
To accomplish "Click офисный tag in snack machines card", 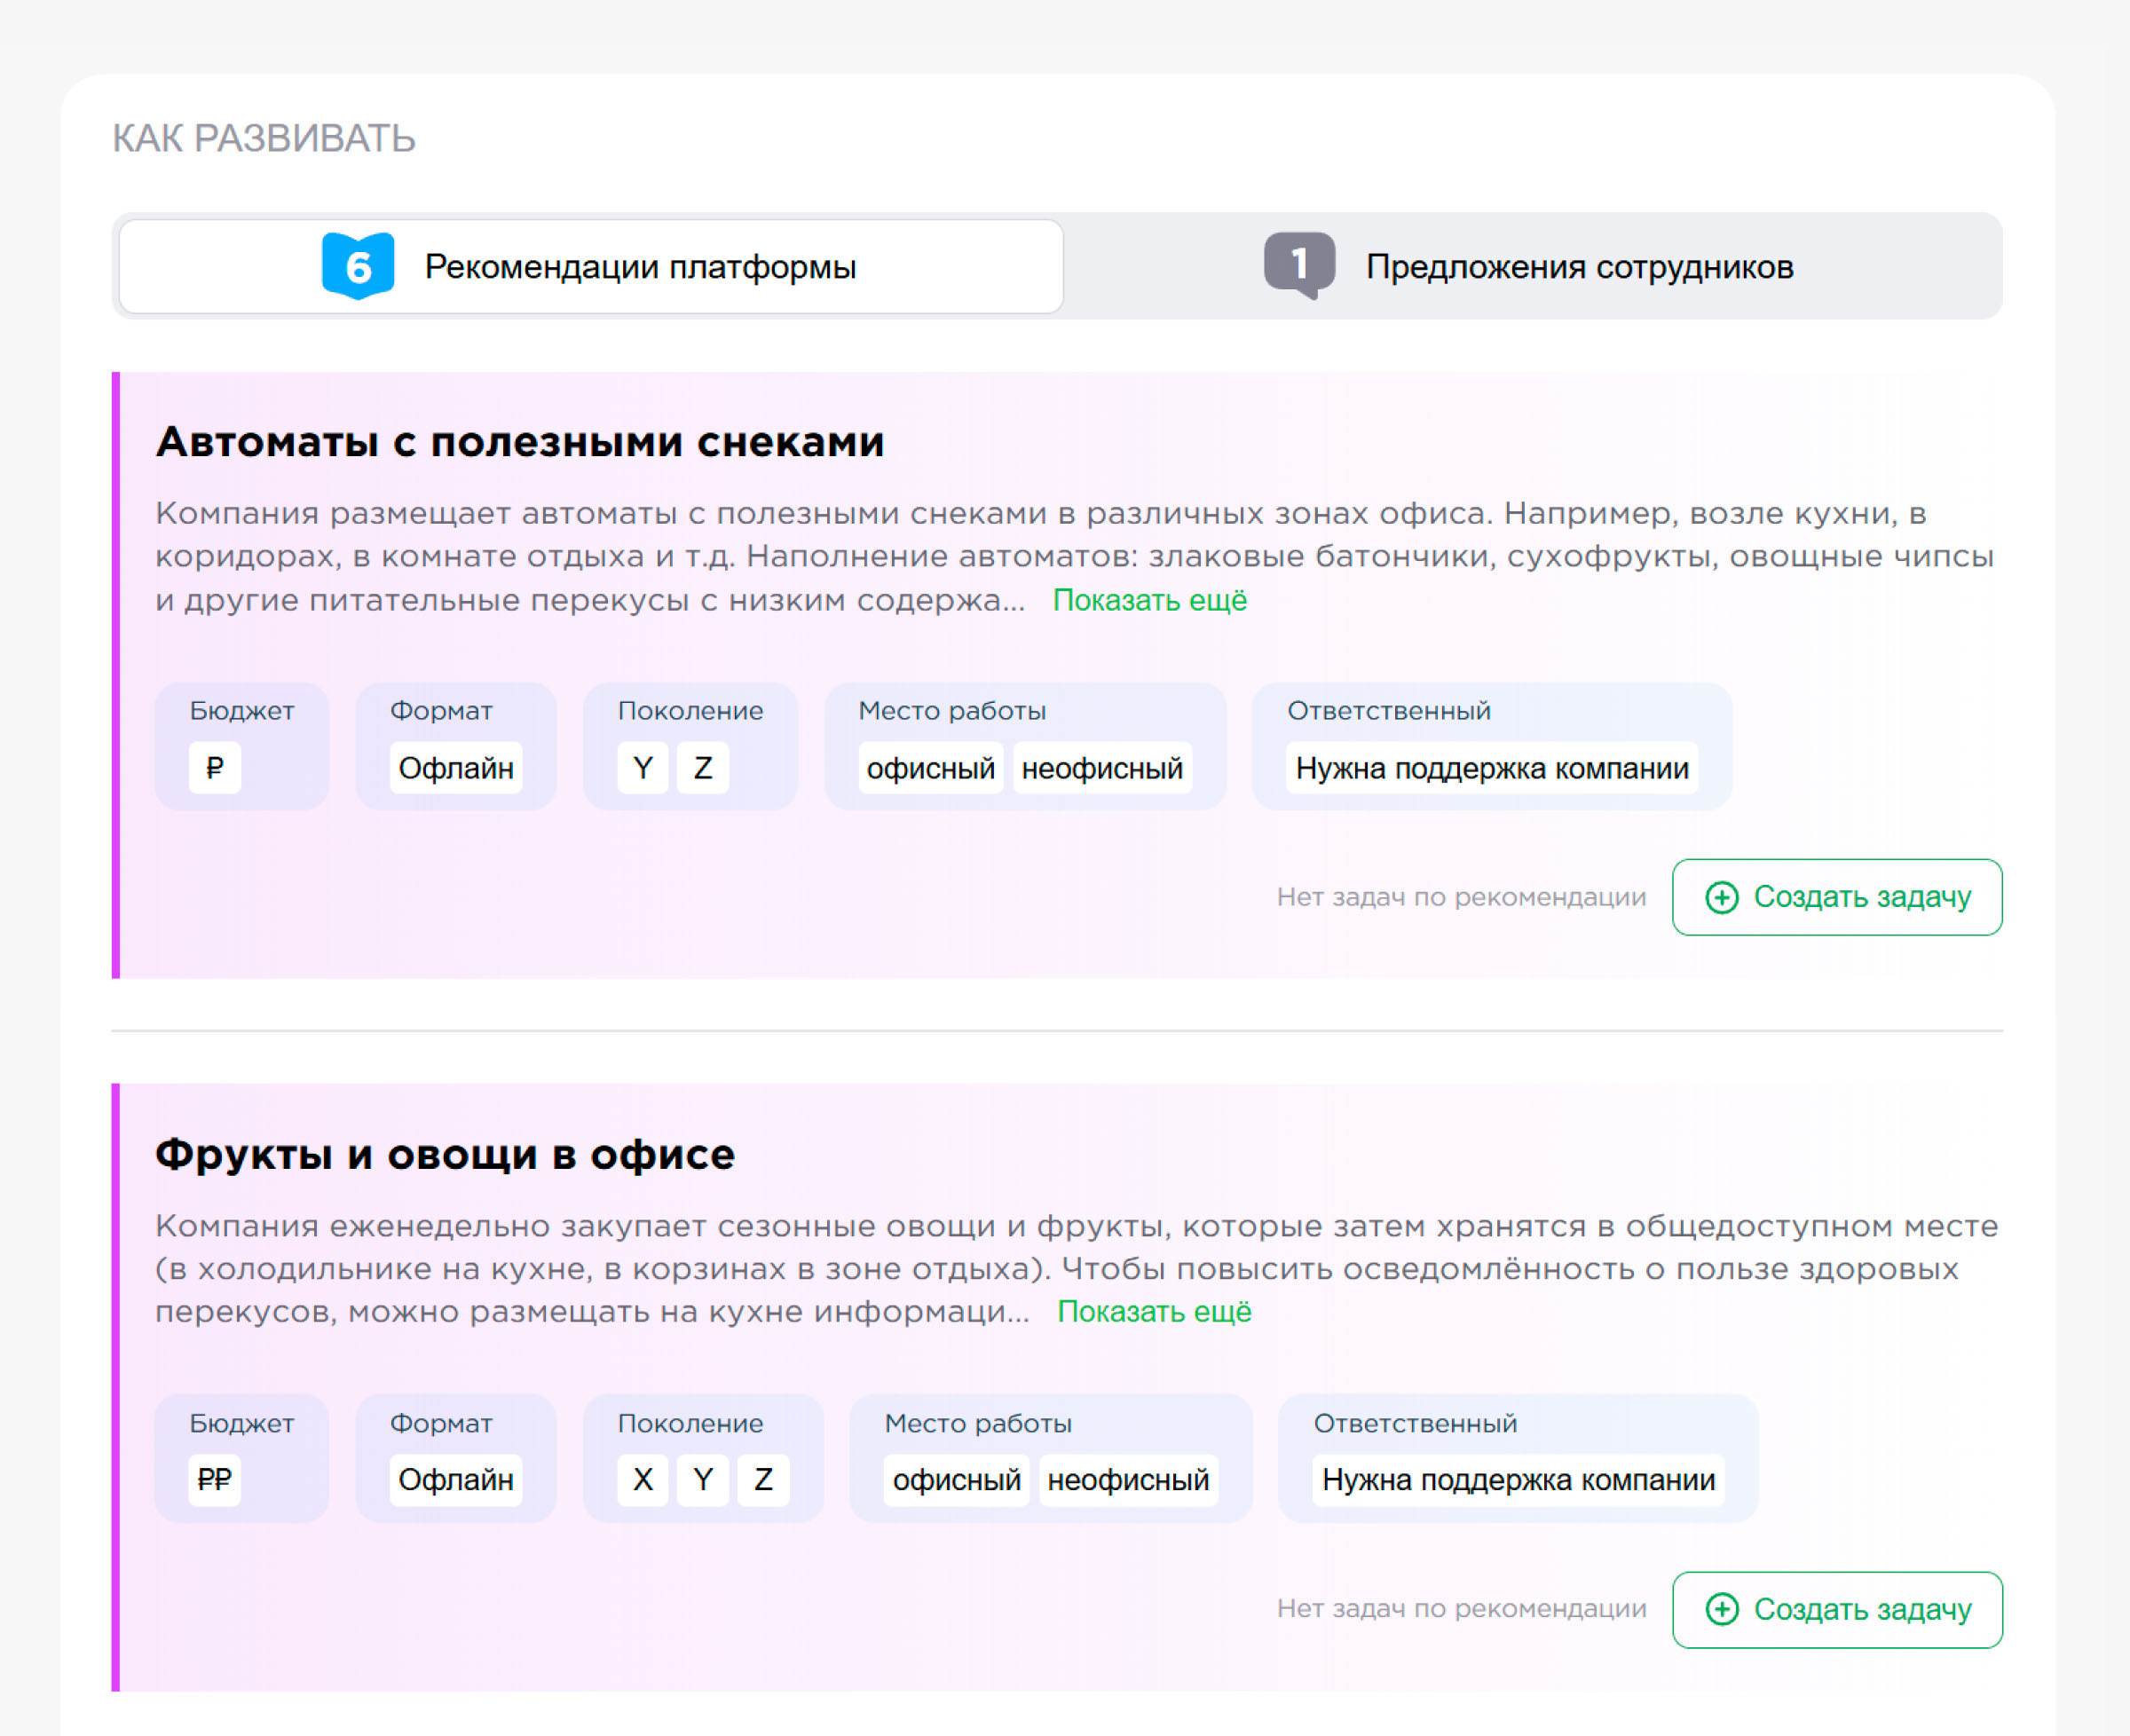I will (x=931, y=768).
